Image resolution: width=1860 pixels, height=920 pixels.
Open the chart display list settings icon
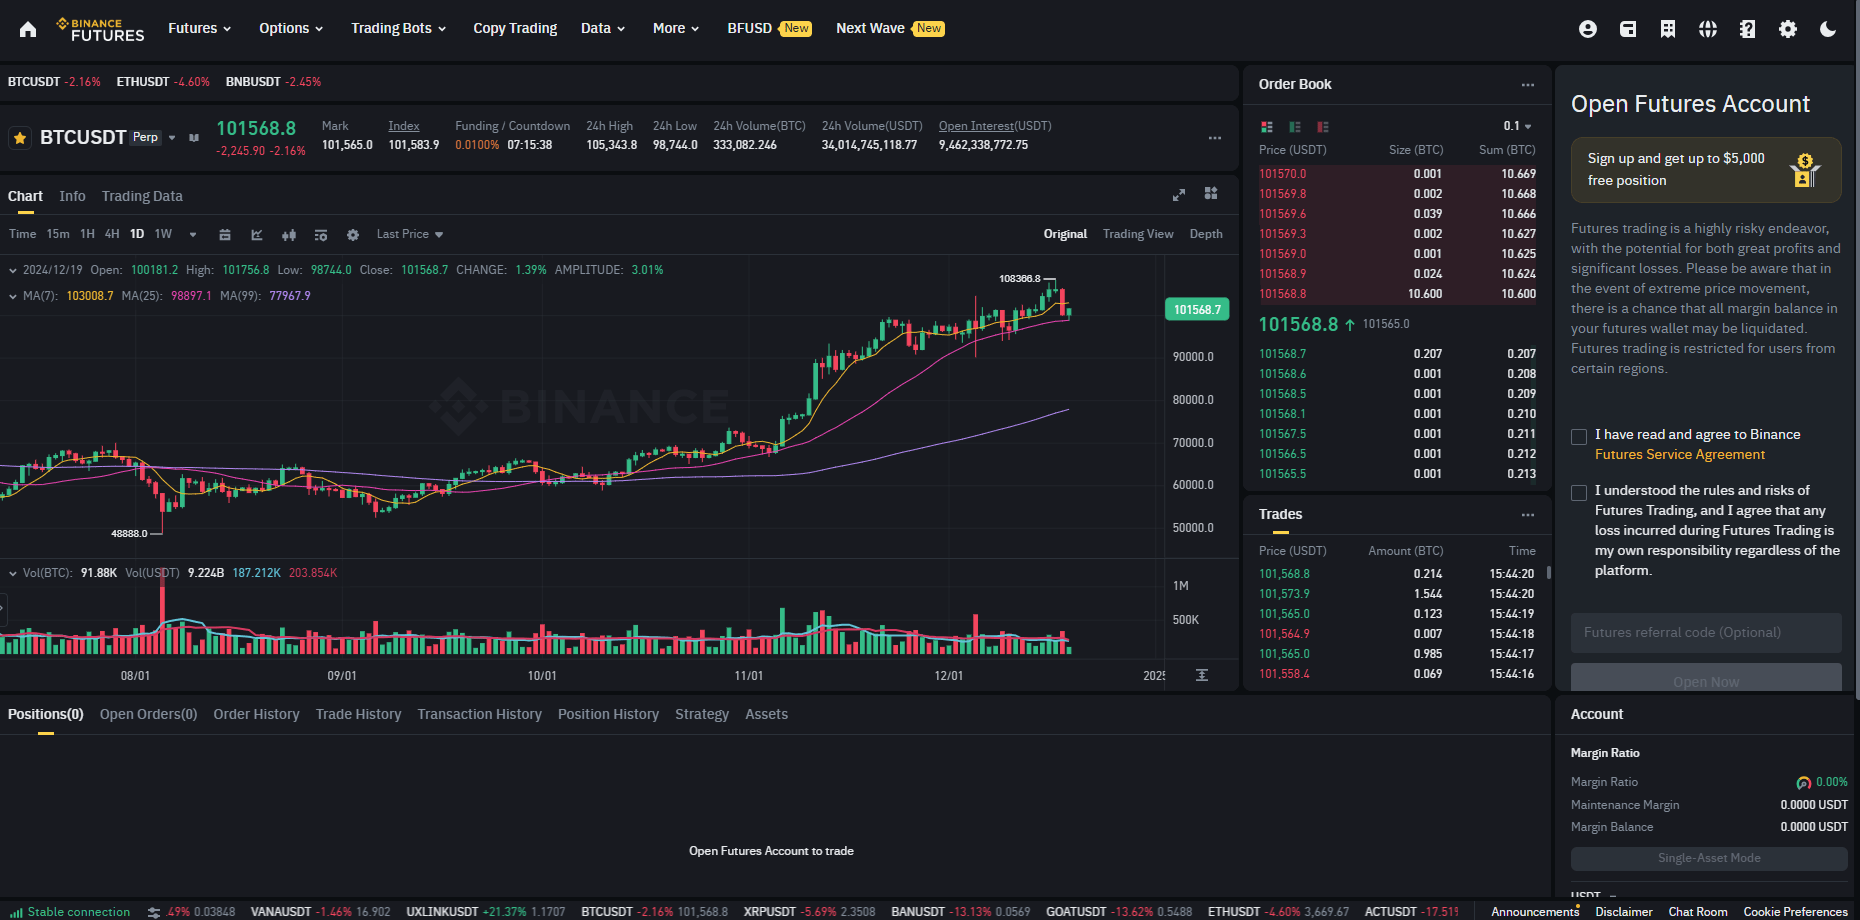321,235
